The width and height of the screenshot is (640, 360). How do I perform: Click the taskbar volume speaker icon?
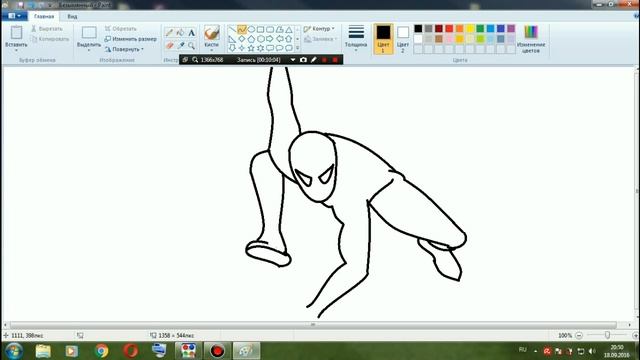click(x=592, y=351)
